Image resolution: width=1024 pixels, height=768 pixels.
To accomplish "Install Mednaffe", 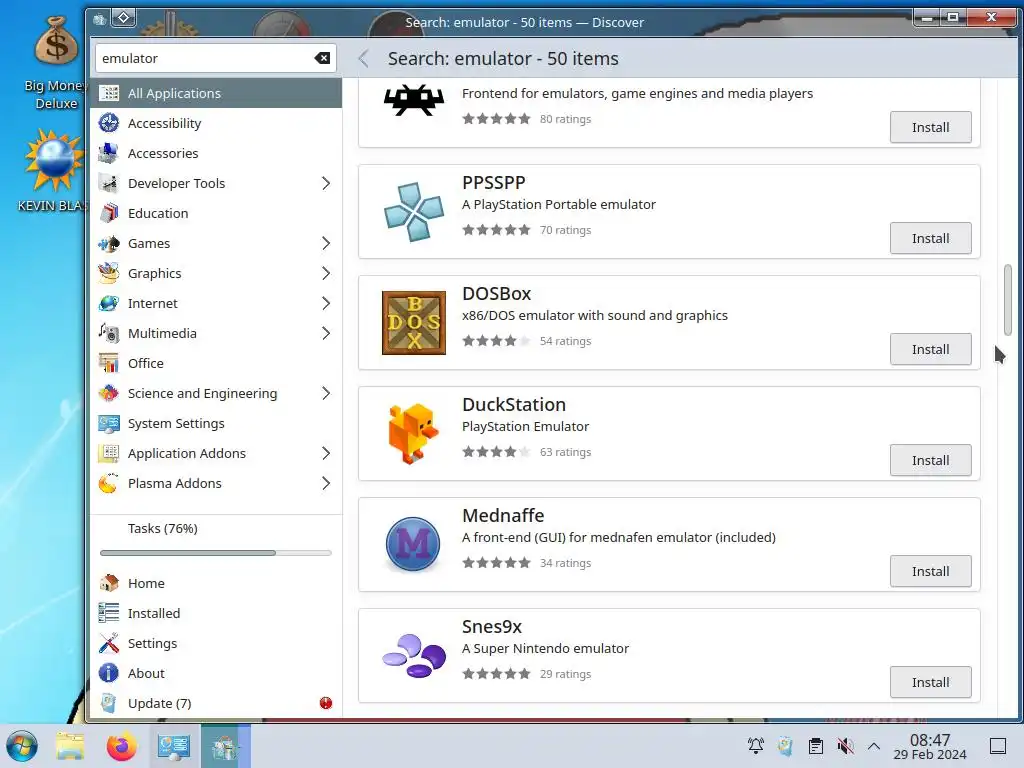I will coord(930,571).
